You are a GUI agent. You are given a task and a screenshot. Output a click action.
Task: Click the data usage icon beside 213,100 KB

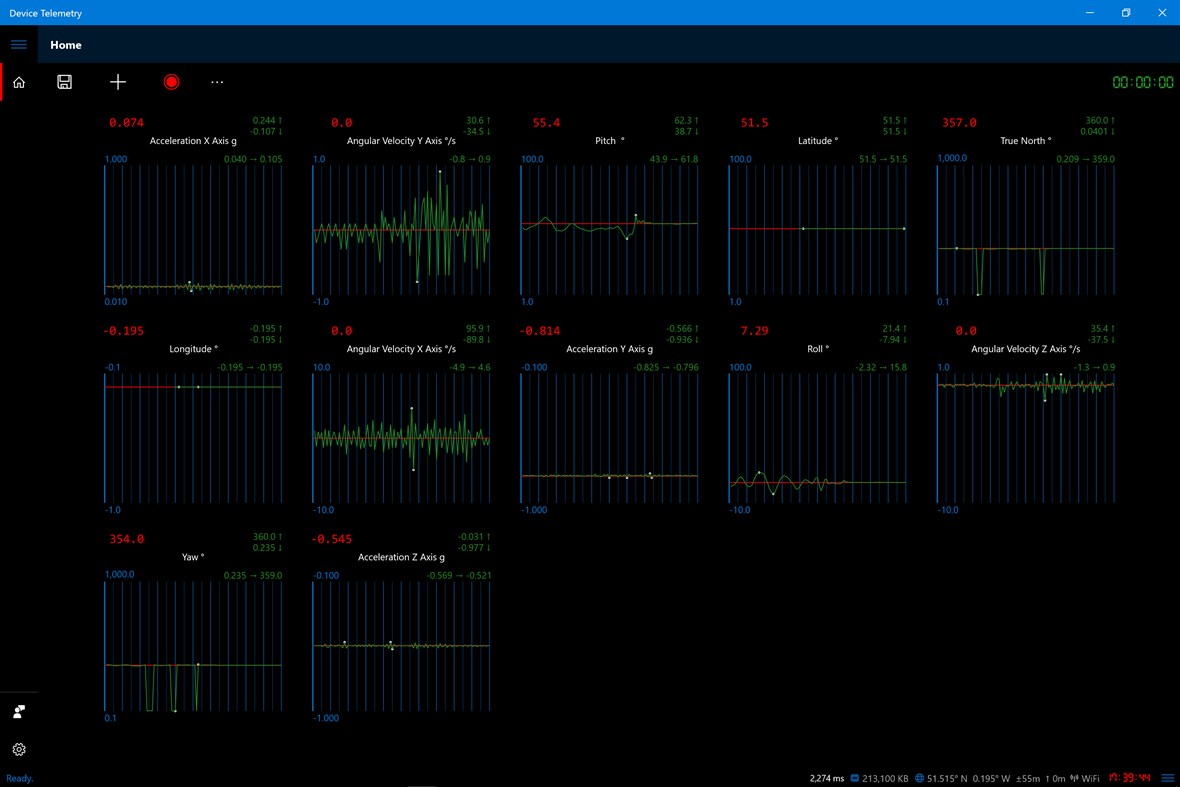point(854,777)
